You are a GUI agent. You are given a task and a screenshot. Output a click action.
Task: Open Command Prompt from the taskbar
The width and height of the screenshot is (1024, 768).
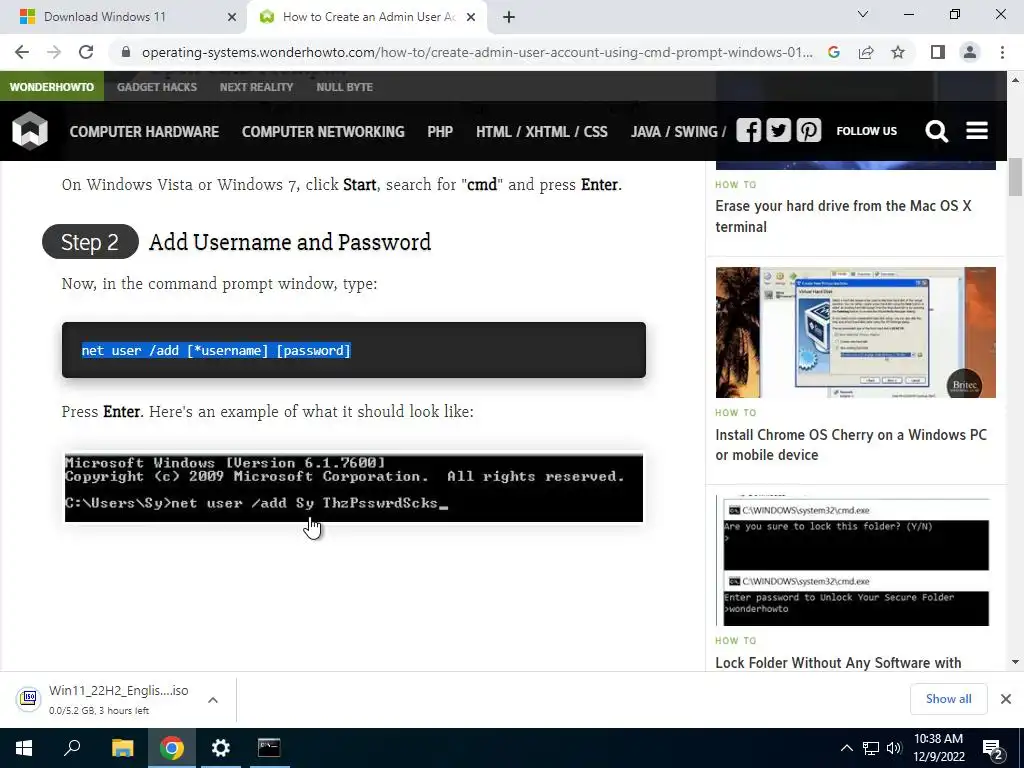click(x=269, y=748)
